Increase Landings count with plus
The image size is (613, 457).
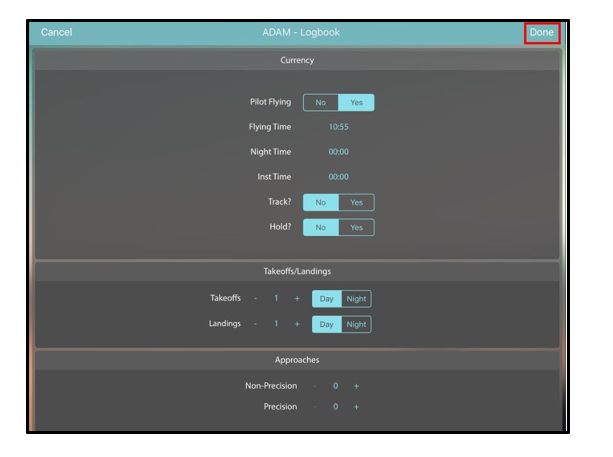[297, 324]
